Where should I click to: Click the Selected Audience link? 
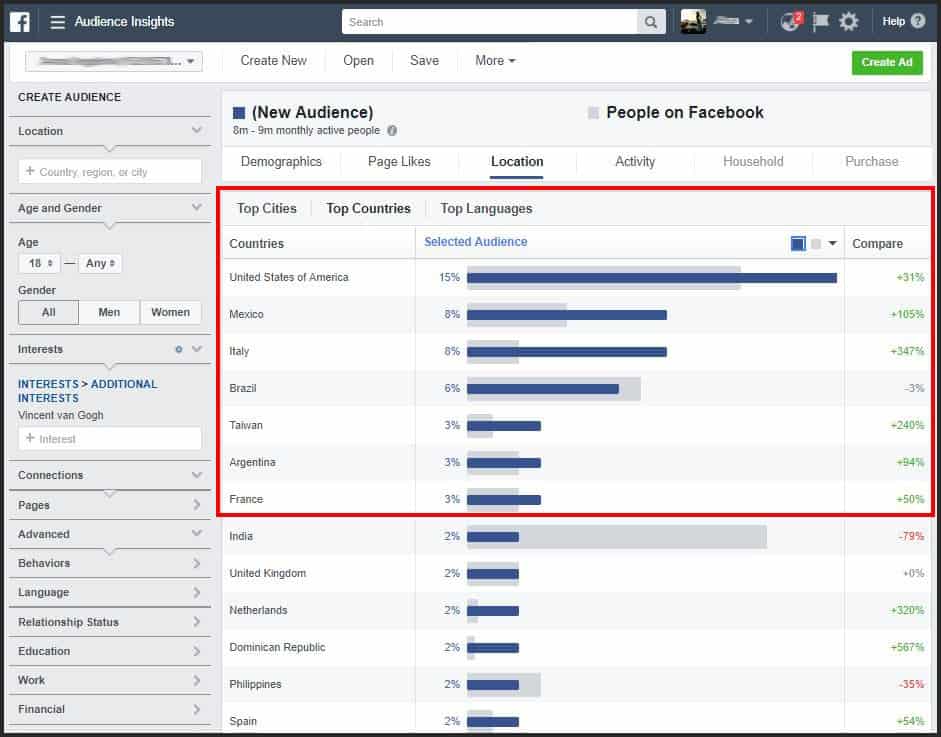click(x=475, y=241)
